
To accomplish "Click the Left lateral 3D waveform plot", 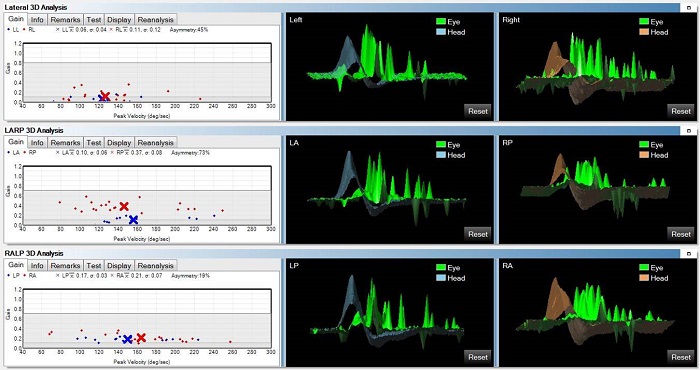I will click(x=389, y=67).
